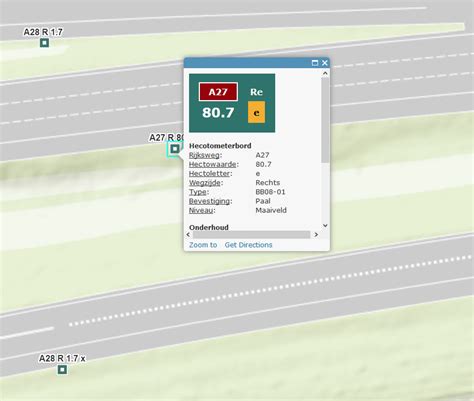
Task: Maximize the popup info window
Action: (x=315, y=63)
